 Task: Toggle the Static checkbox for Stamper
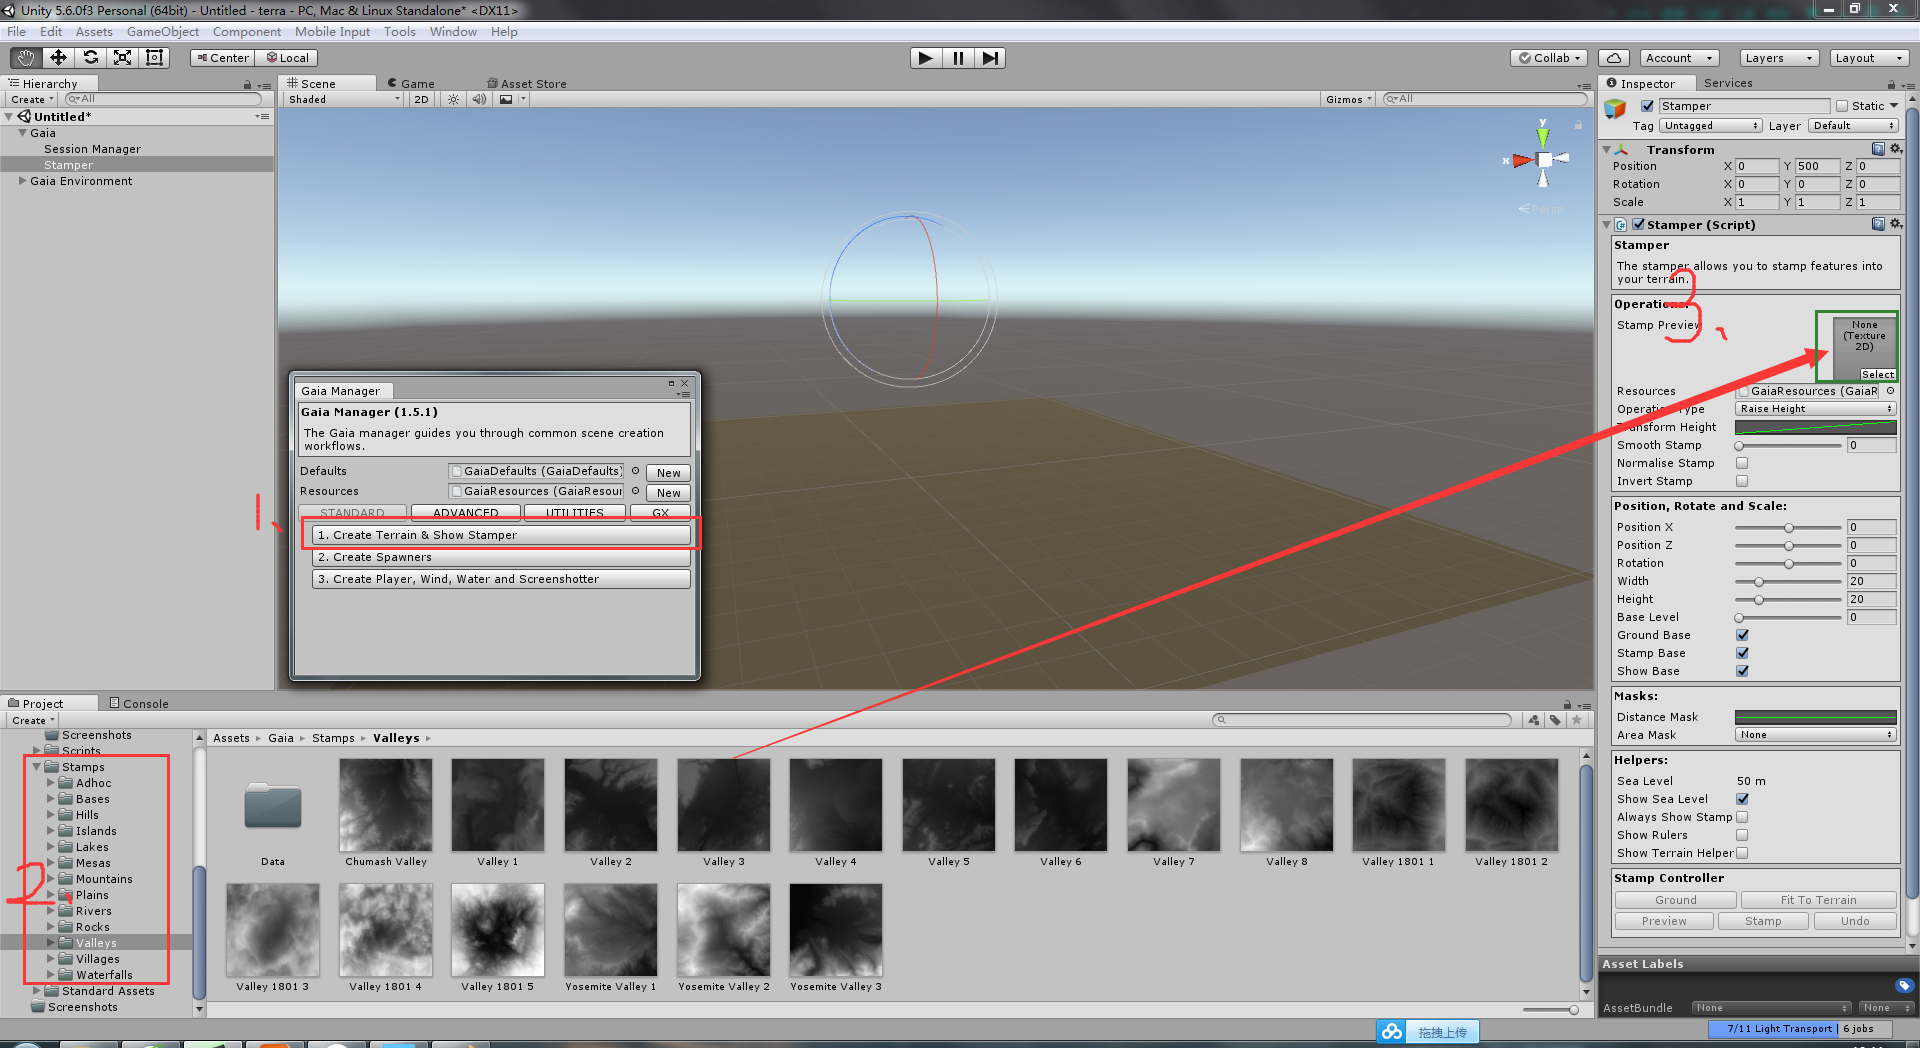1843,105
